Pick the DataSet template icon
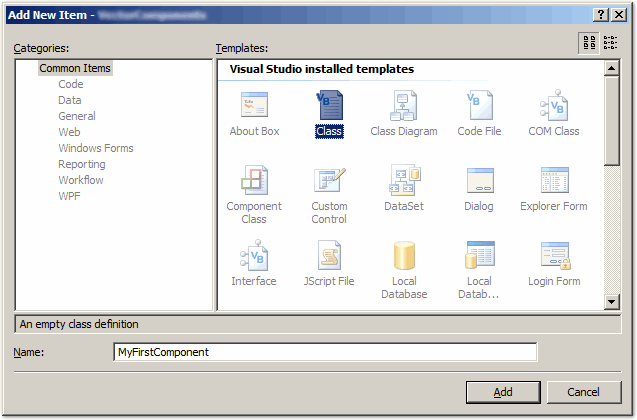 pyautogui.click(x=403, y=181)
